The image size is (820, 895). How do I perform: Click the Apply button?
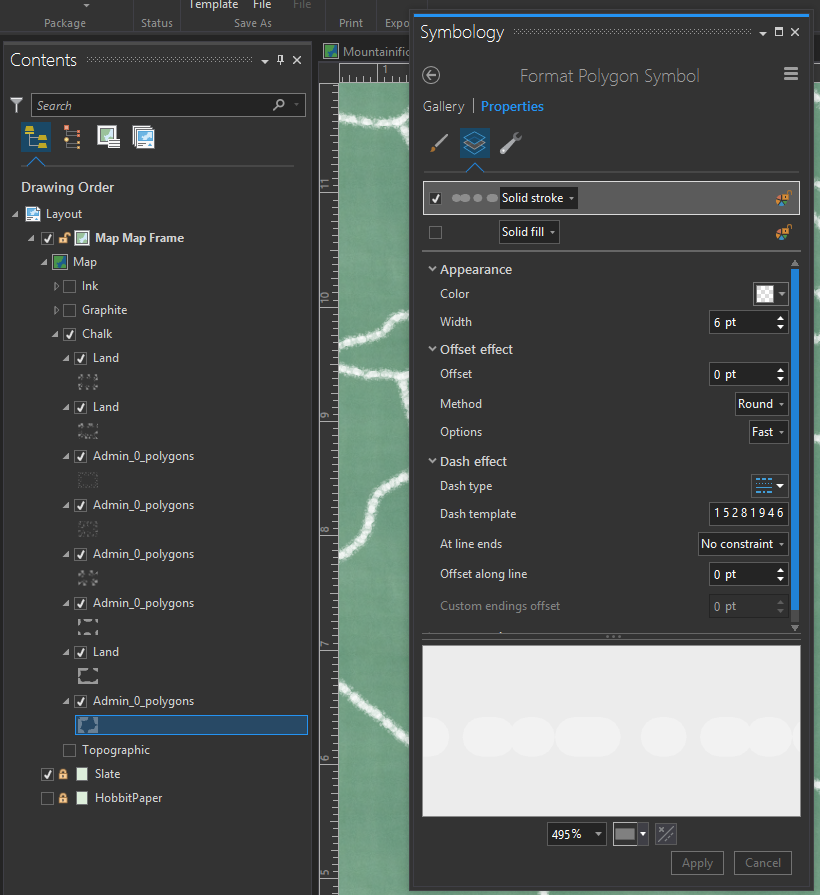697,863
